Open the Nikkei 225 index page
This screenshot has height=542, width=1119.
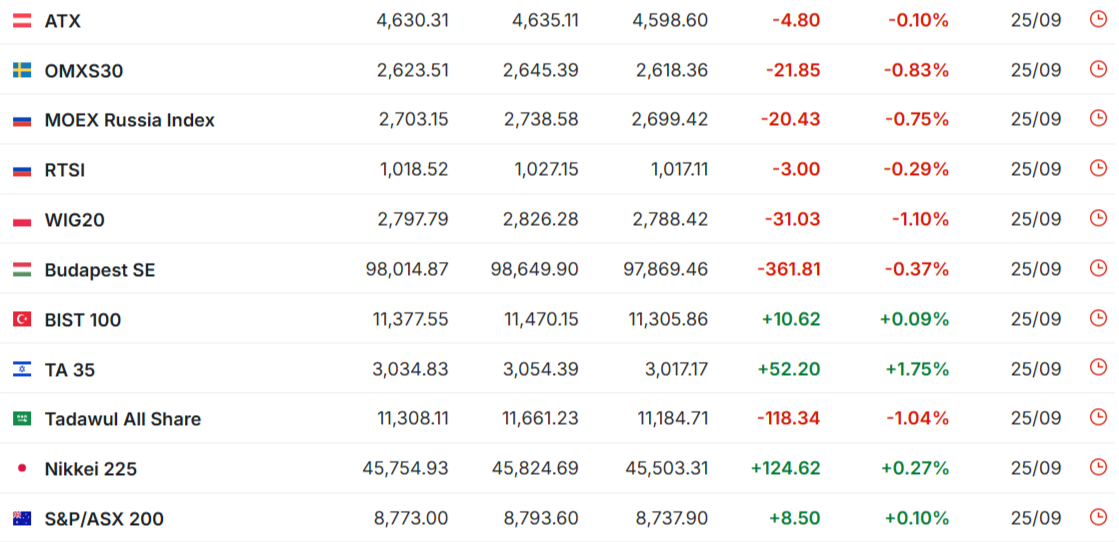[x=91, y=469]
